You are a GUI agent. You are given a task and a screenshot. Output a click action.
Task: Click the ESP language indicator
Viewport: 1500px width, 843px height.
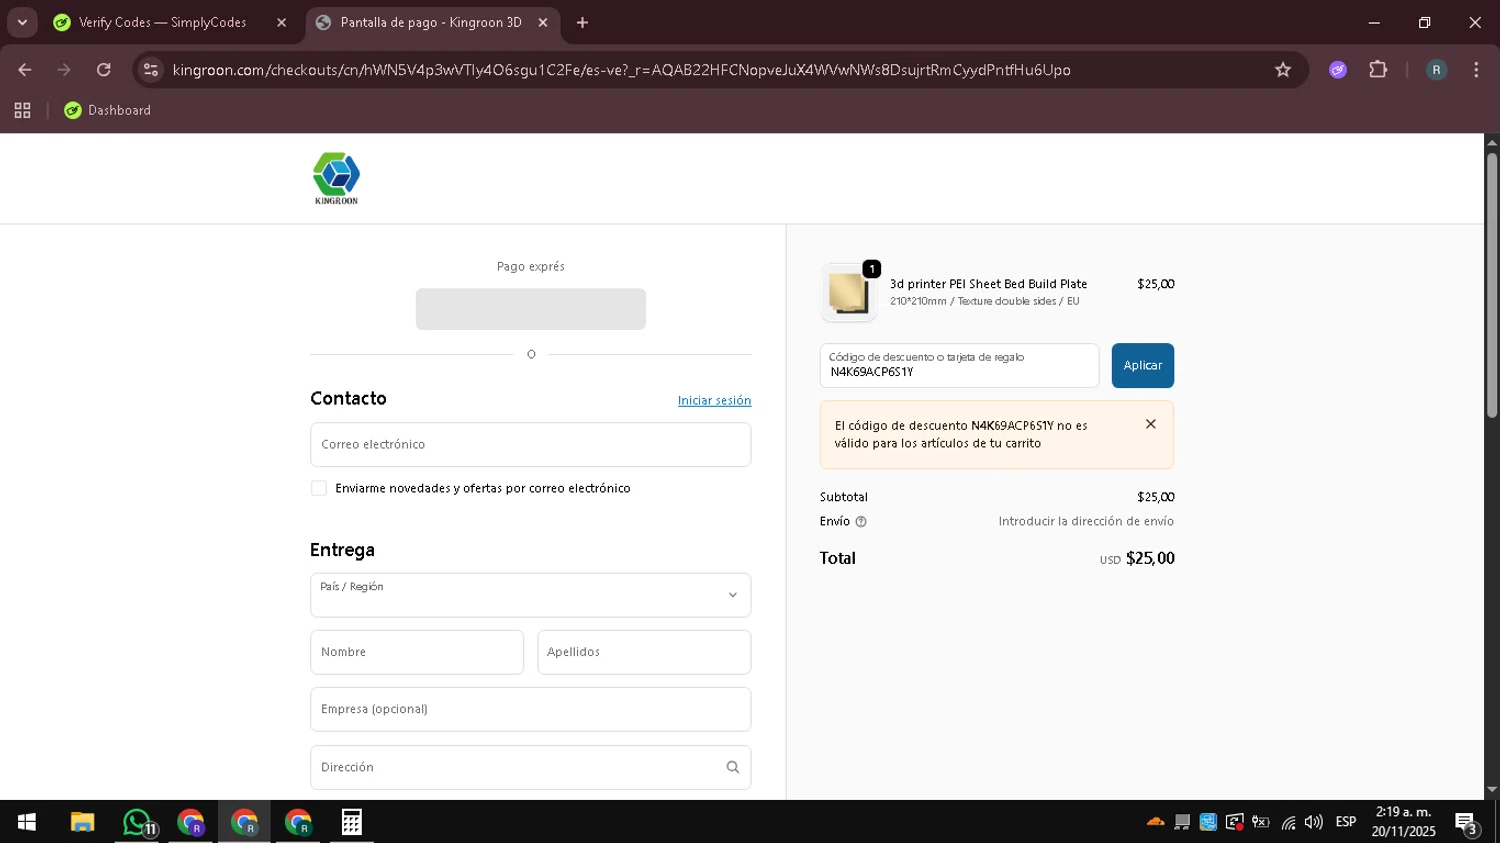(x=1346, y=822)
